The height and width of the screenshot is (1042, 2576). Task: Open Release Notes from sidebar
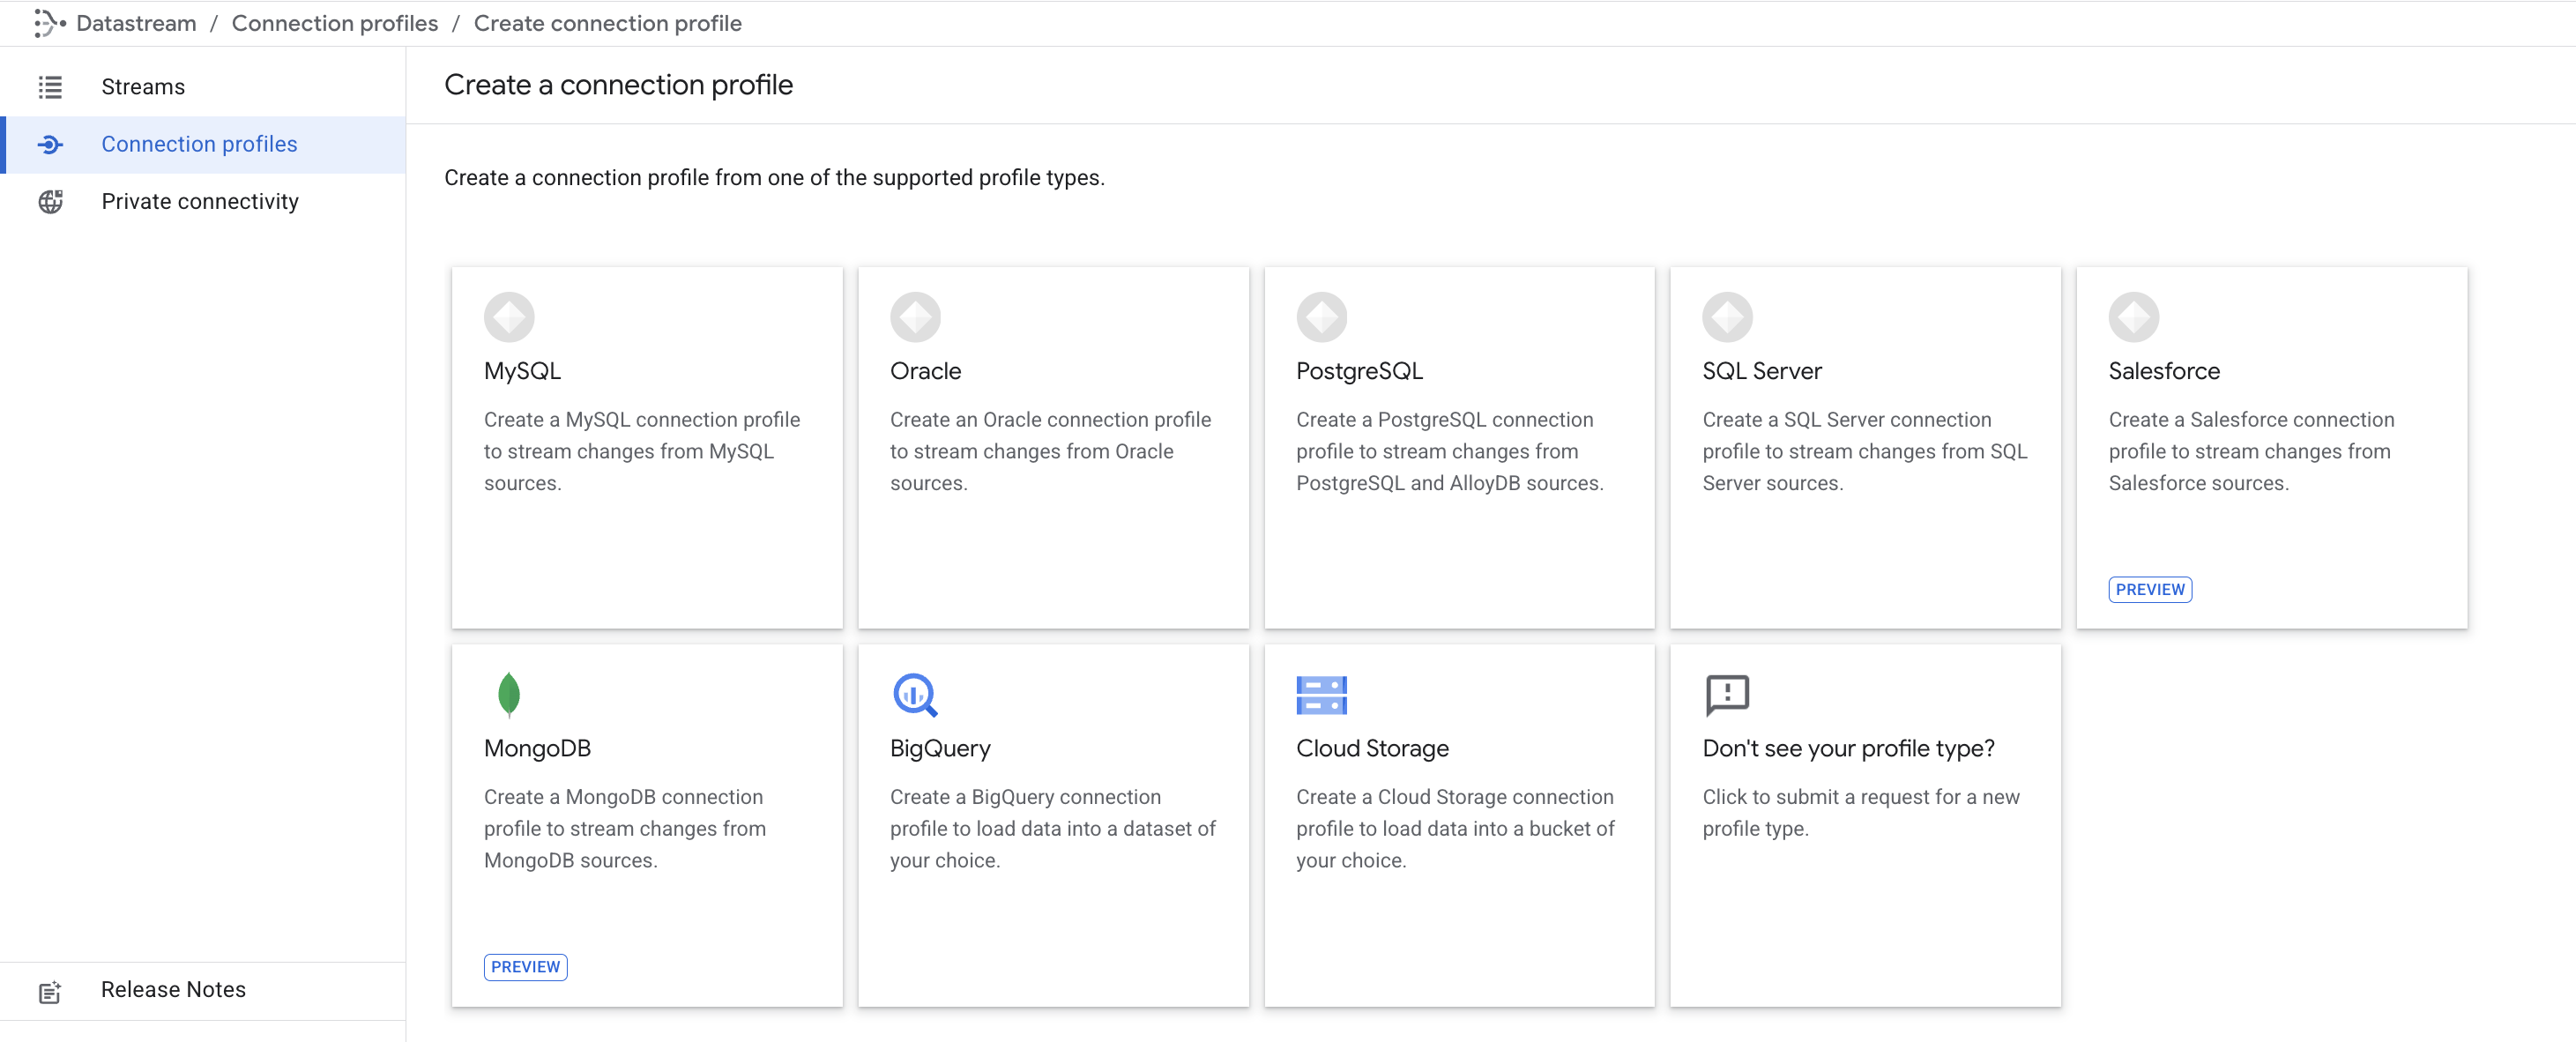tap(173, 989)
